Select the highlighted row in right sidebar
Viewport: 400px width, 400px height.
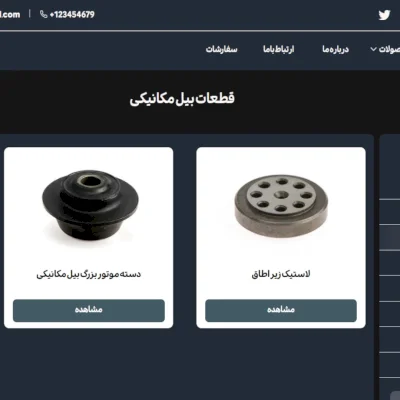[390, 237]
